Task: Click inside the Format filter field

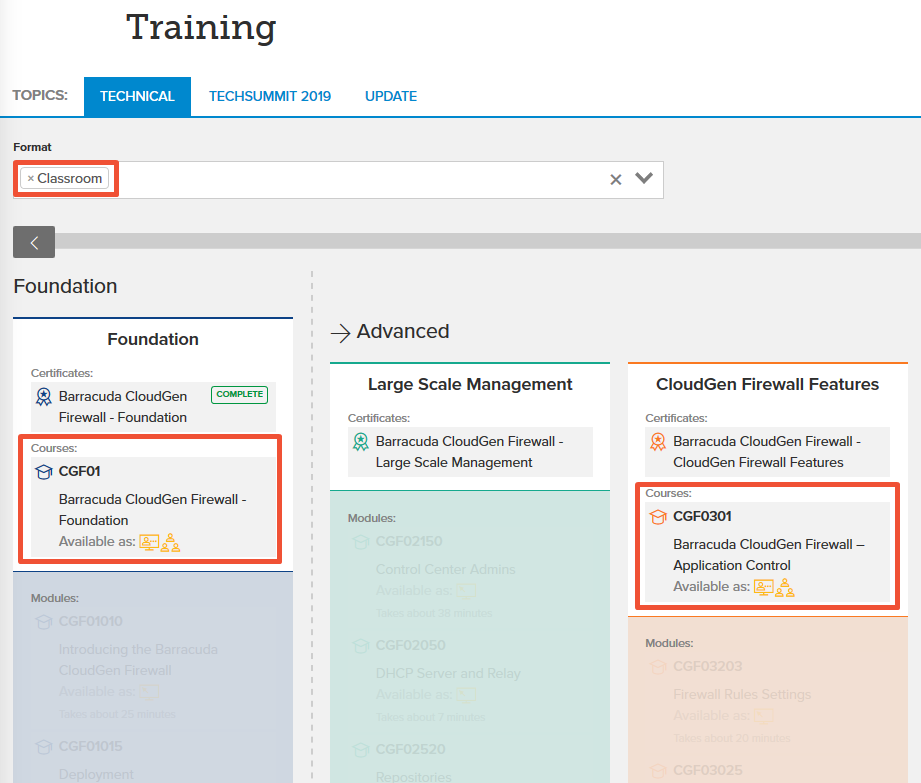Action: click(x=338, y=180)
